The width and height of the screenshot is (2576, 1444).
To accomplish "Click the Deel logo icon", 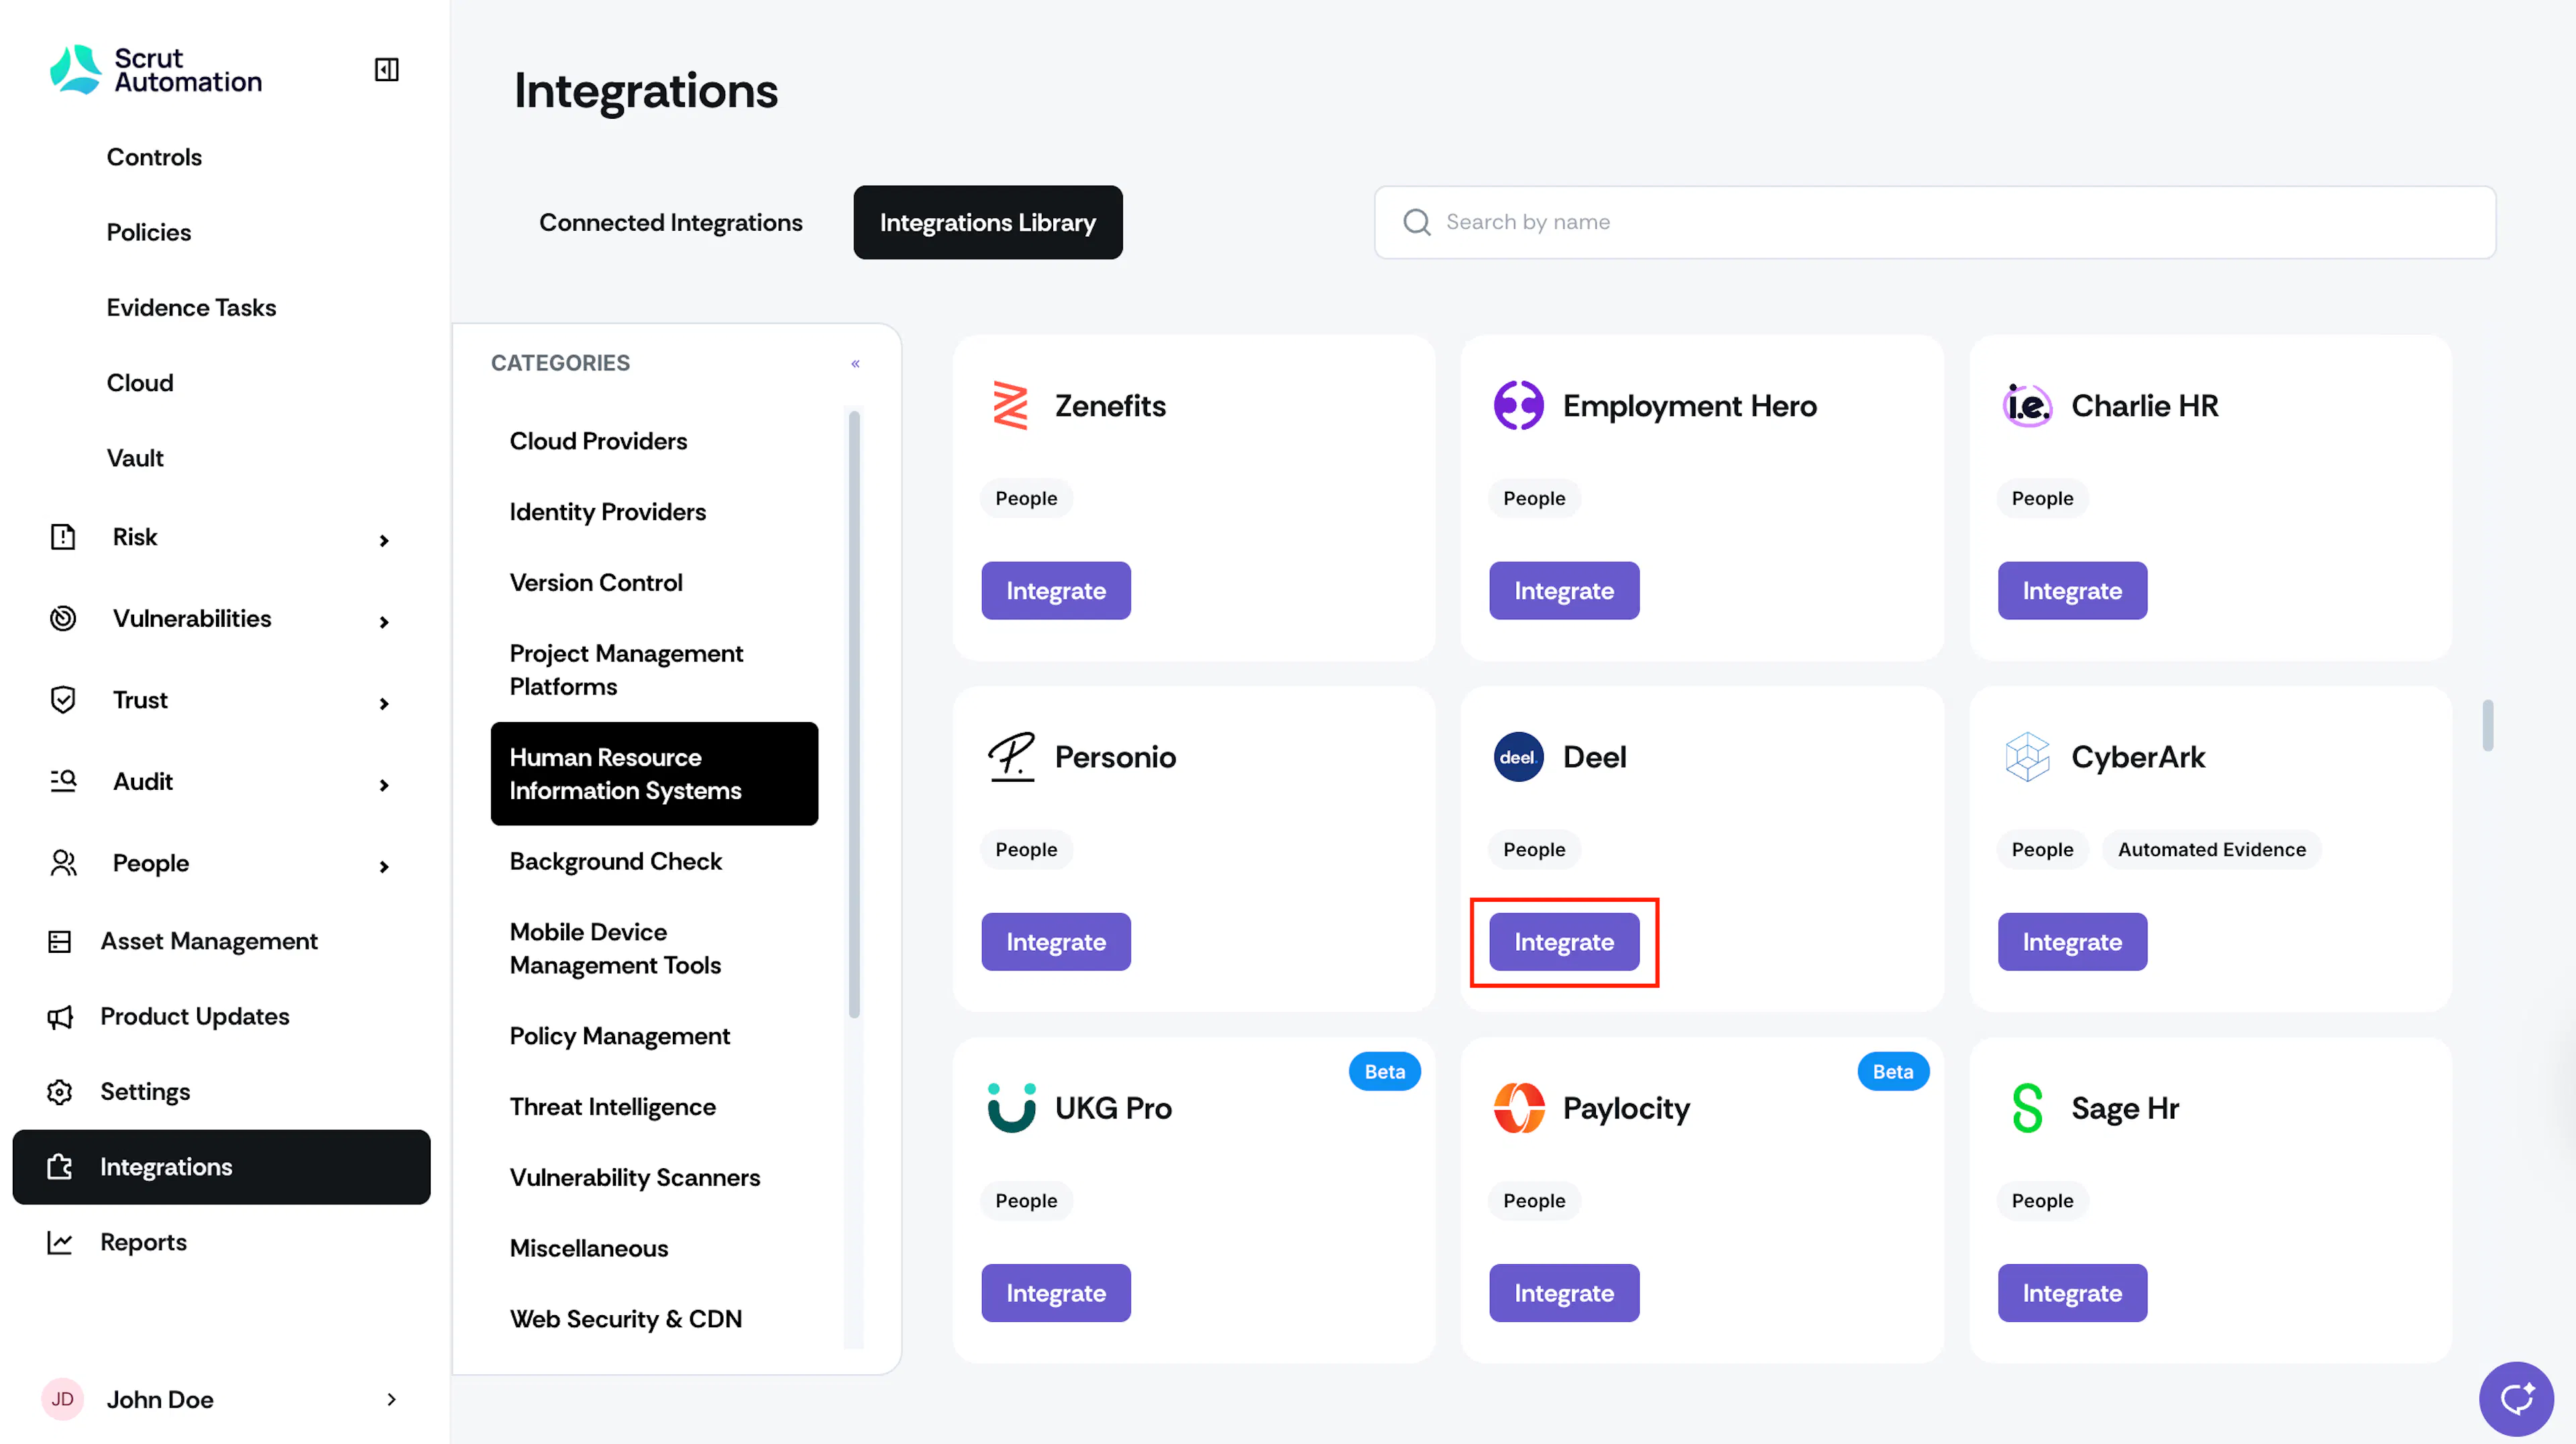I will point(1518,757).
